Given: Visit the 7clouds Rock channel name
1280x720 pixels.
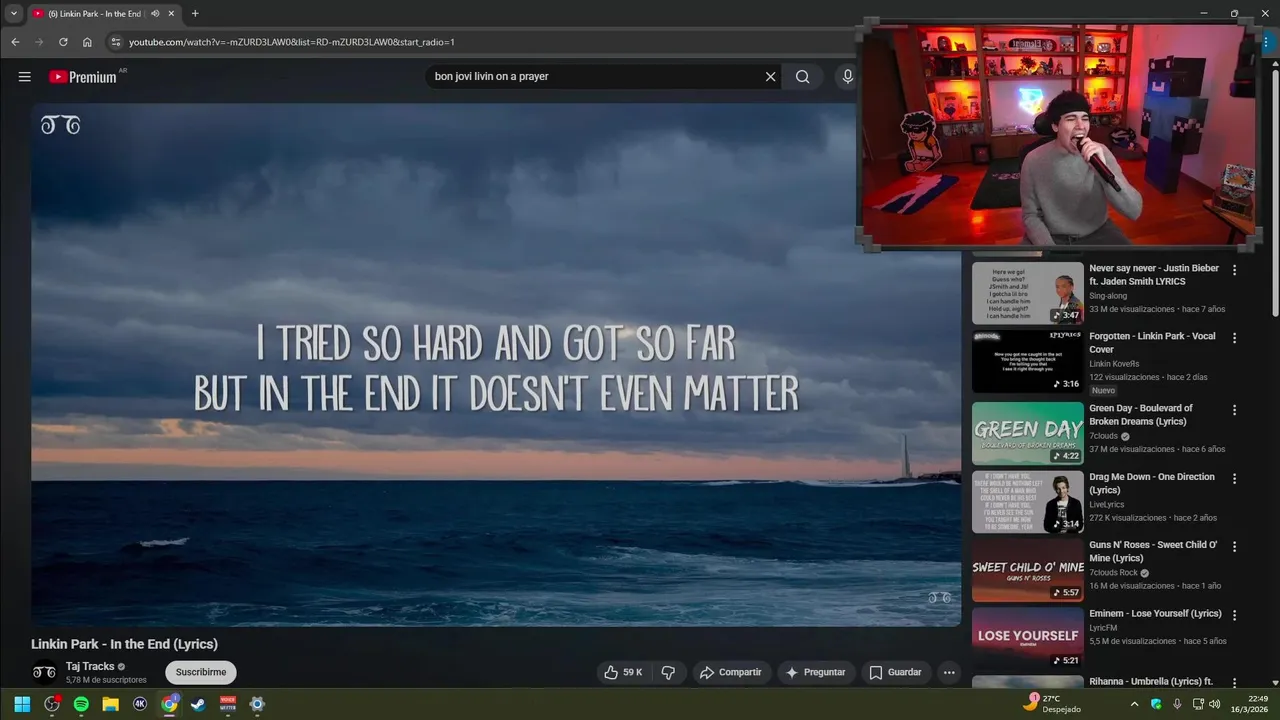Looking at the screenshot, I should click(x=1113, y=573).
